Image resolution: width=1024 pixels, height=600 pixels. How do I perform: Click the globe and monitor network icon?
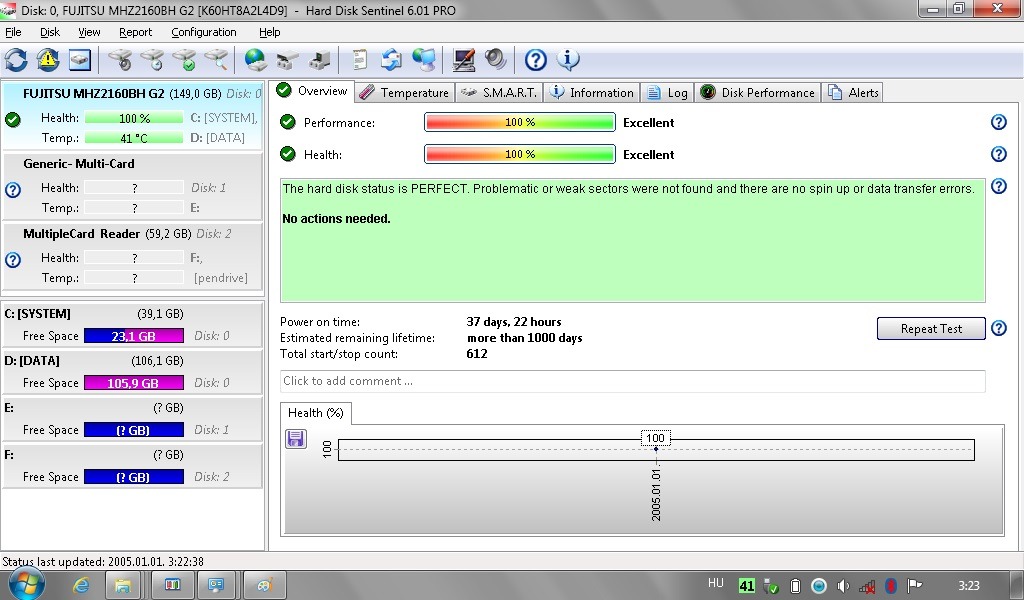[424, 60]
